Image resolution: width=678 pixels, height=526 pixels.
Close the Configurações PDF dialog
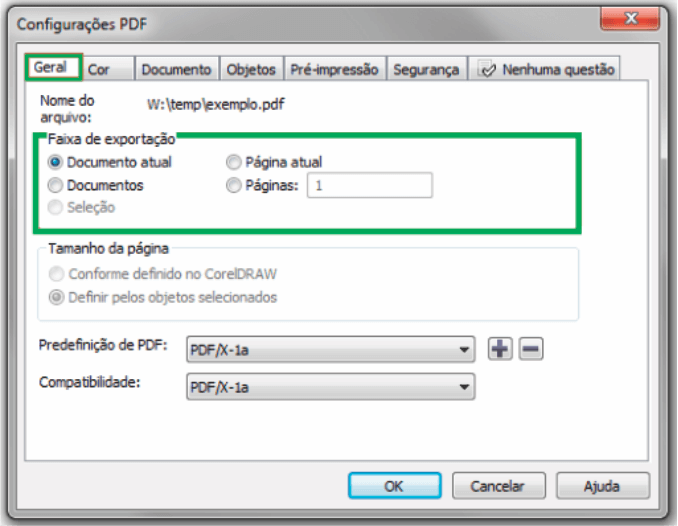point(630,18)
